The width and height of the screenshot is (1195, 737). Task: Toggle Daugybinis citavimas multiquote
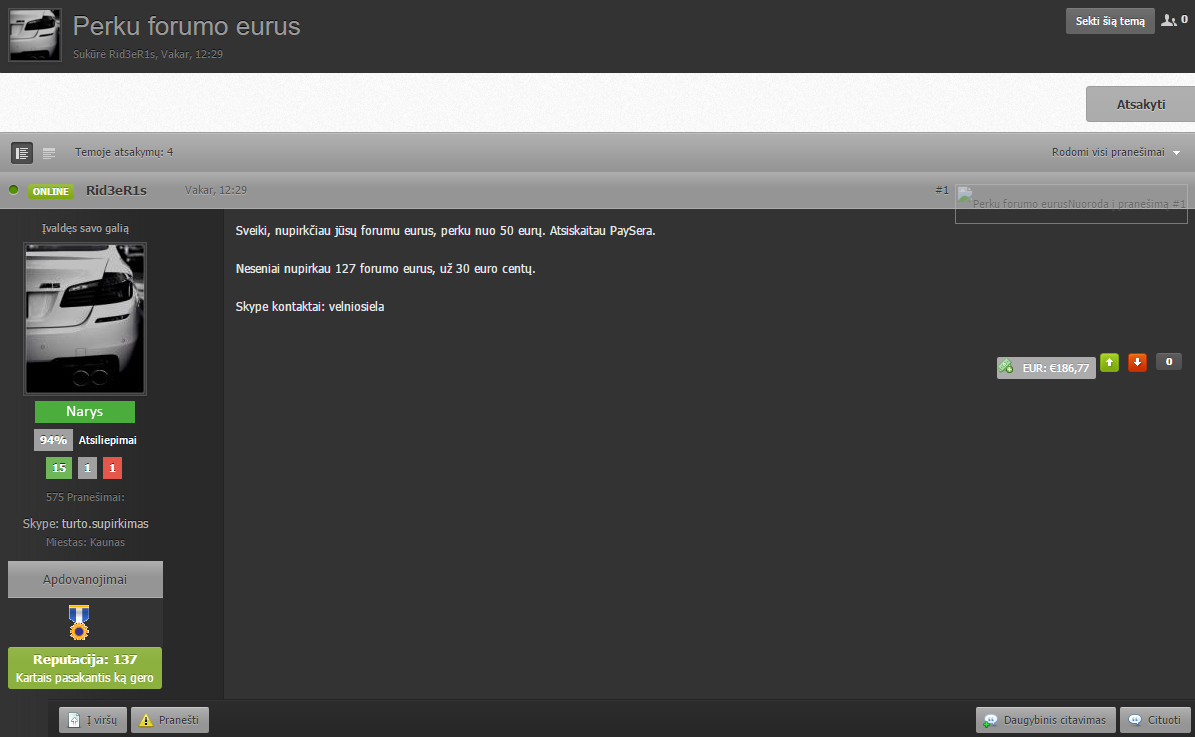click(x=1046, y=720)
